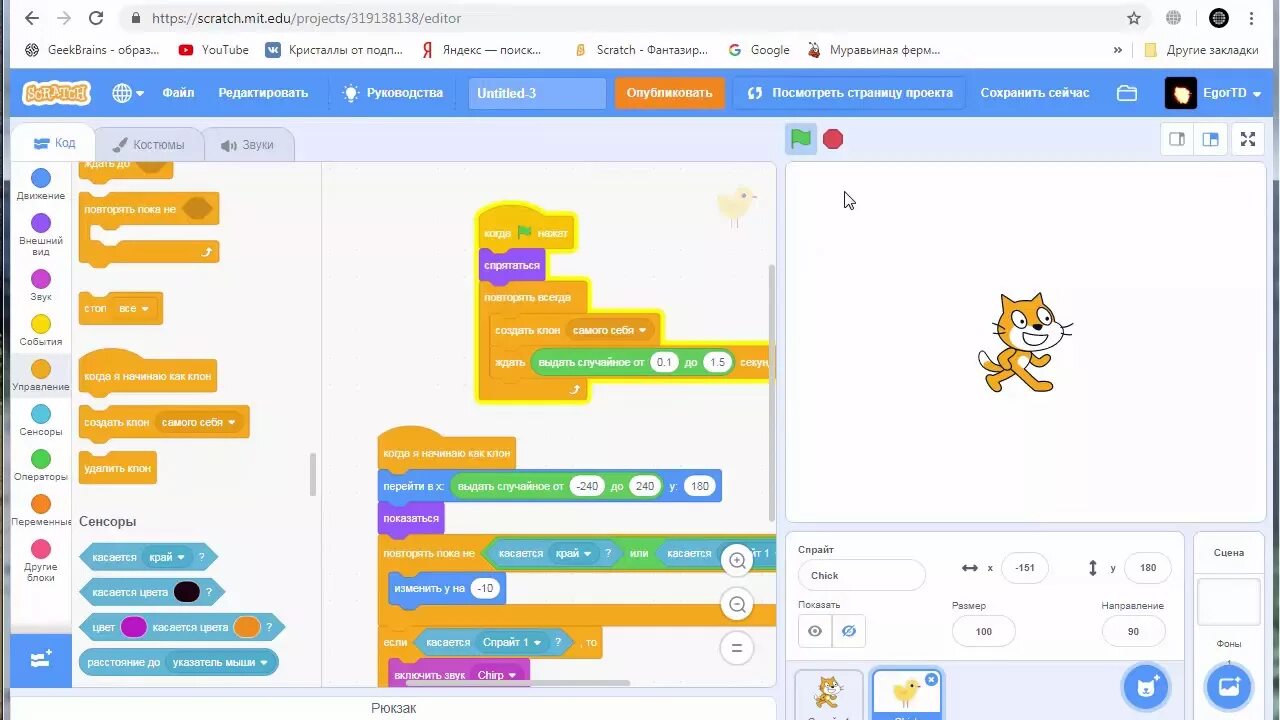The image size is (1280, 720).
Task: Click the sprite name field Chick
Action: point(862,575)
